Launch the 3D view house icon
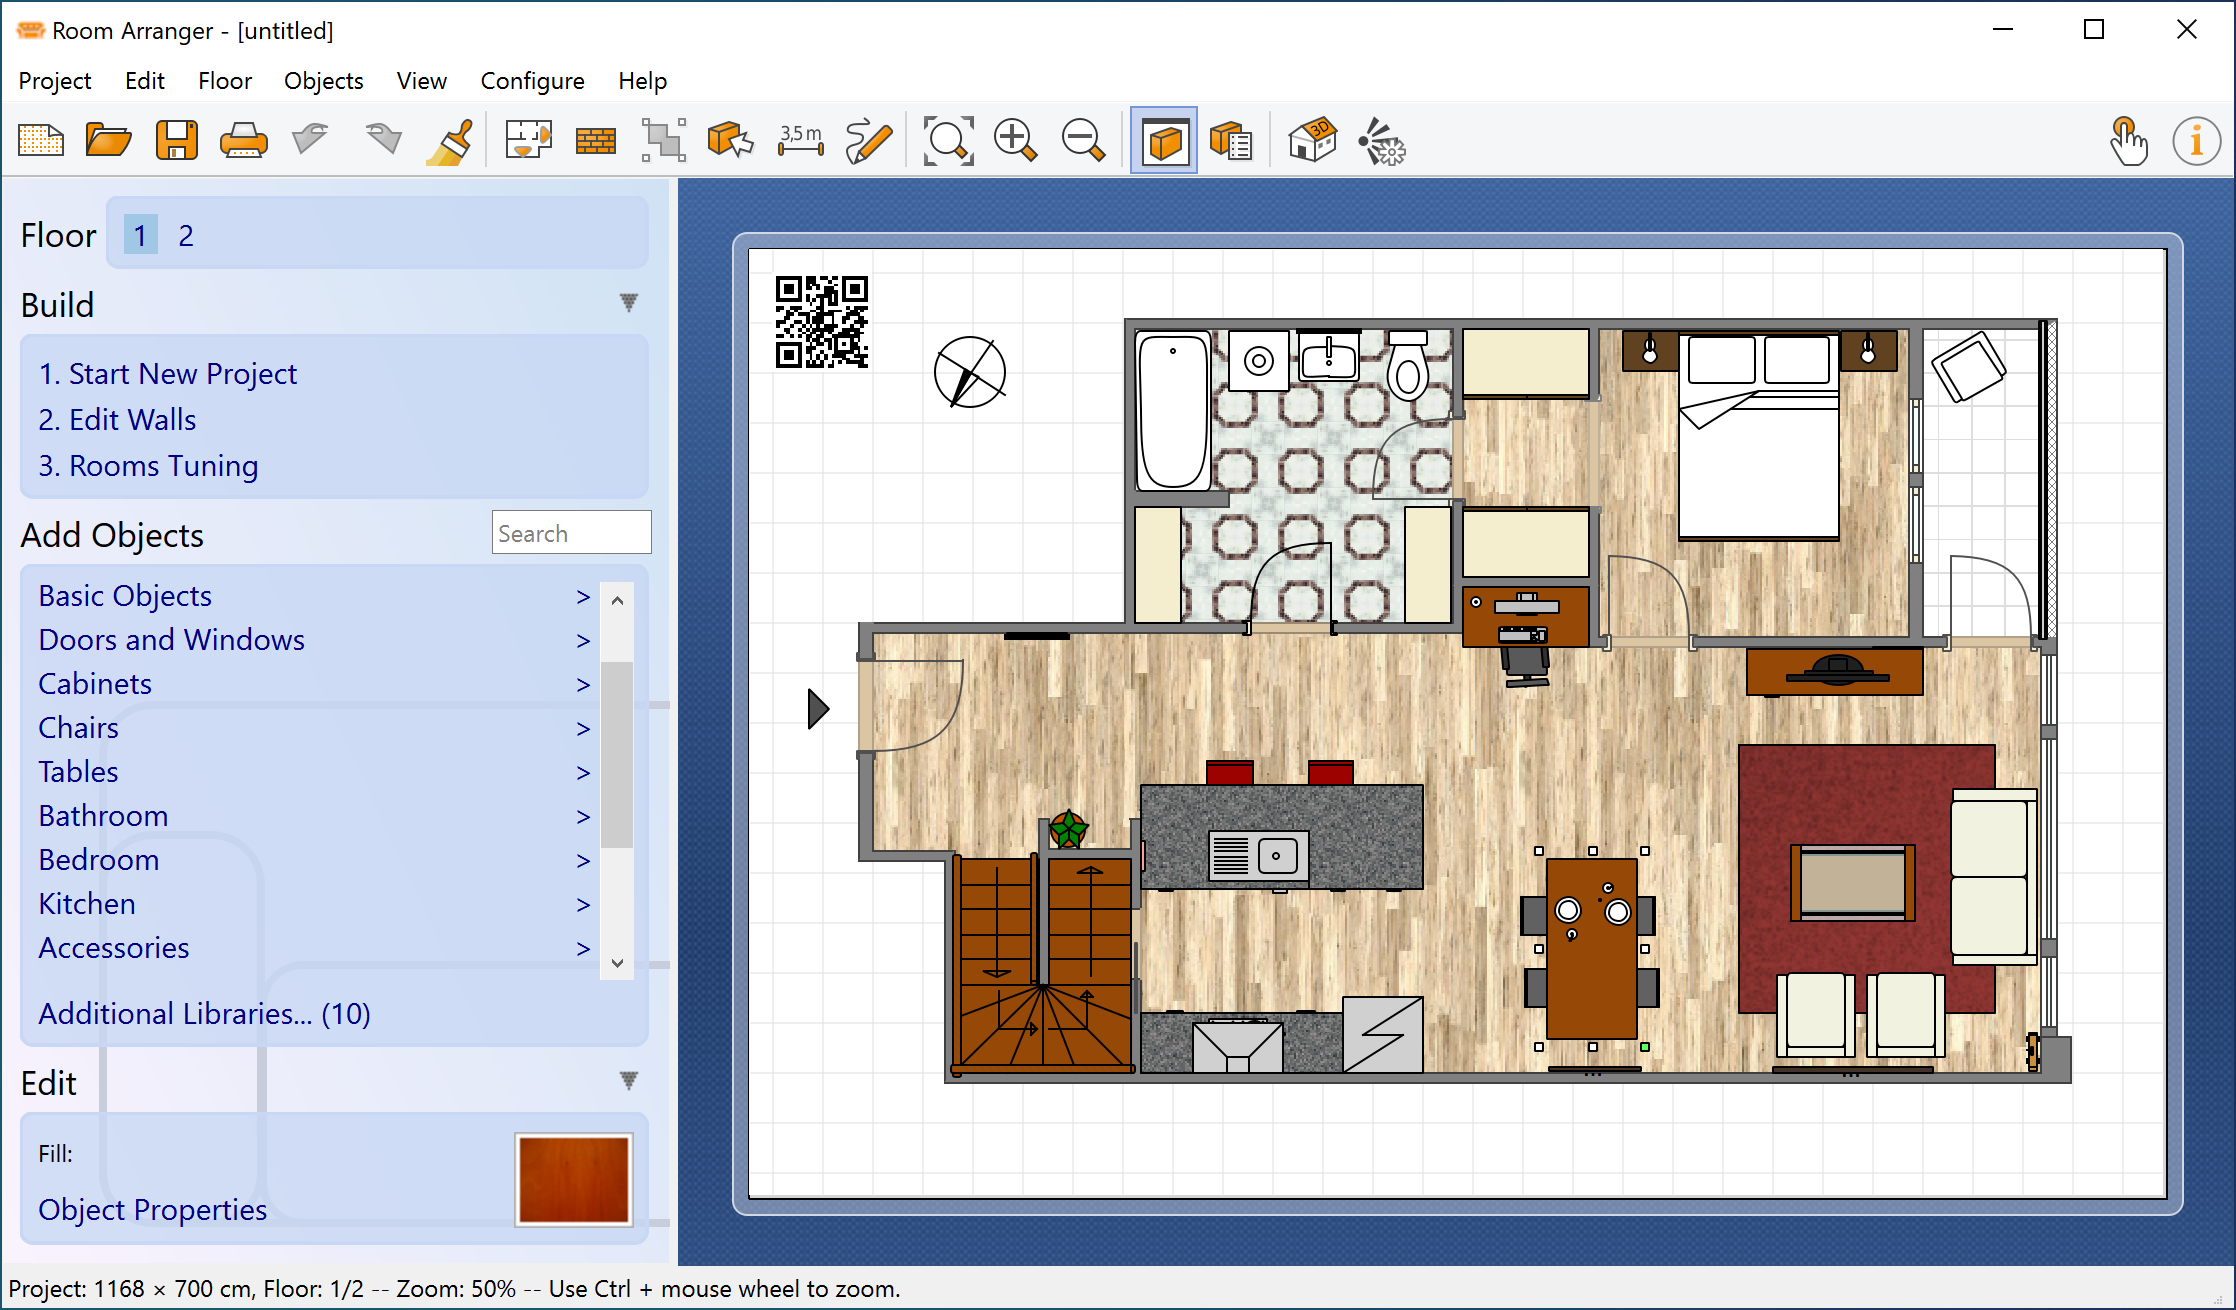 click(x=1314, y=140)
